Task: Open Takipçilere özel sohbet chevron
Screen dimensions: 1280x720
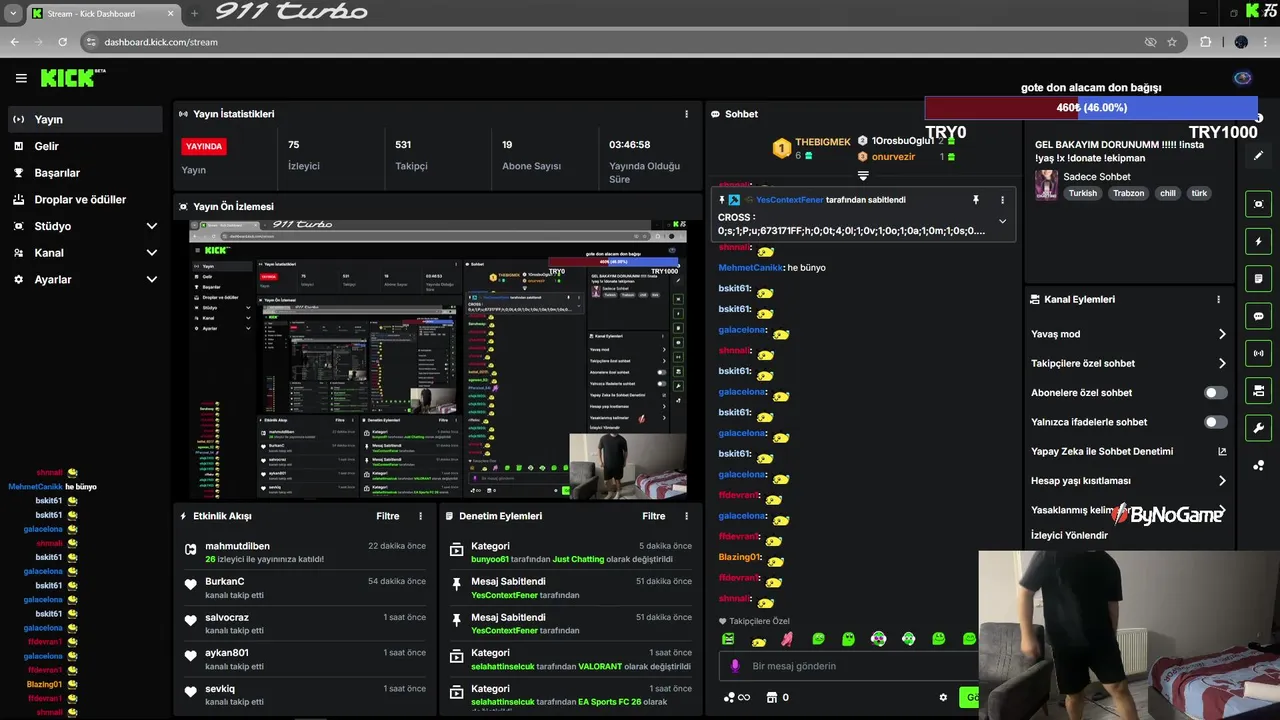Action: (x=1222, y=363)
